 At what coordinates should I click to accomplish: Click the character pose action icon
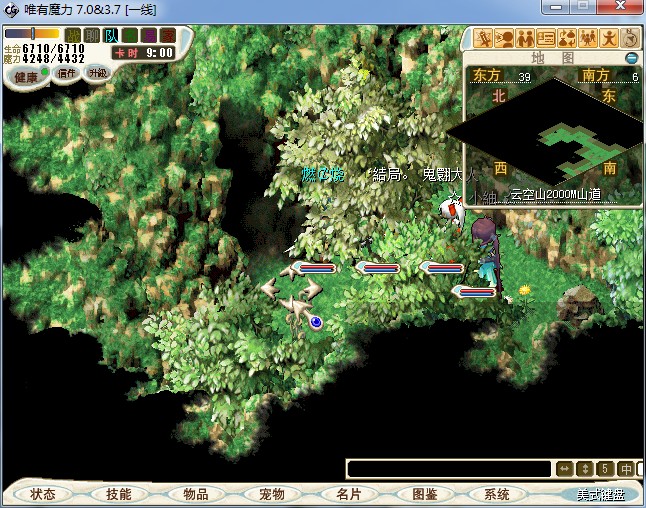click(609, 38)
